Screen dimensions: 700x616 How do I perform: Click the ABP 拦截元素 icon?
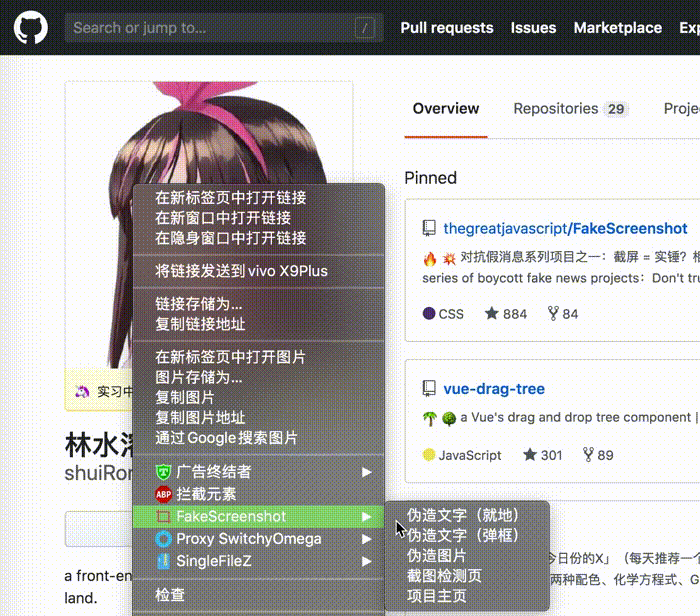click(163, 494)
